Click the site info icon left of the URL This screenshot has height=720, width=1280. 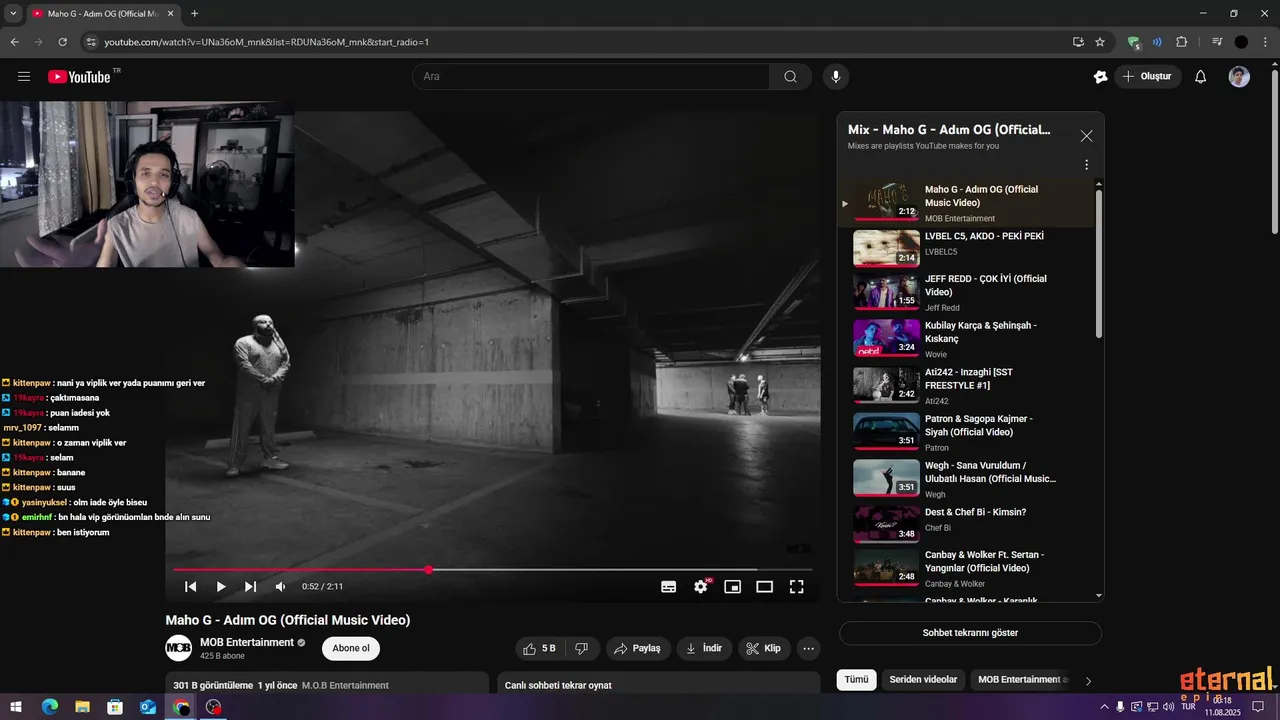pos(91,42)
